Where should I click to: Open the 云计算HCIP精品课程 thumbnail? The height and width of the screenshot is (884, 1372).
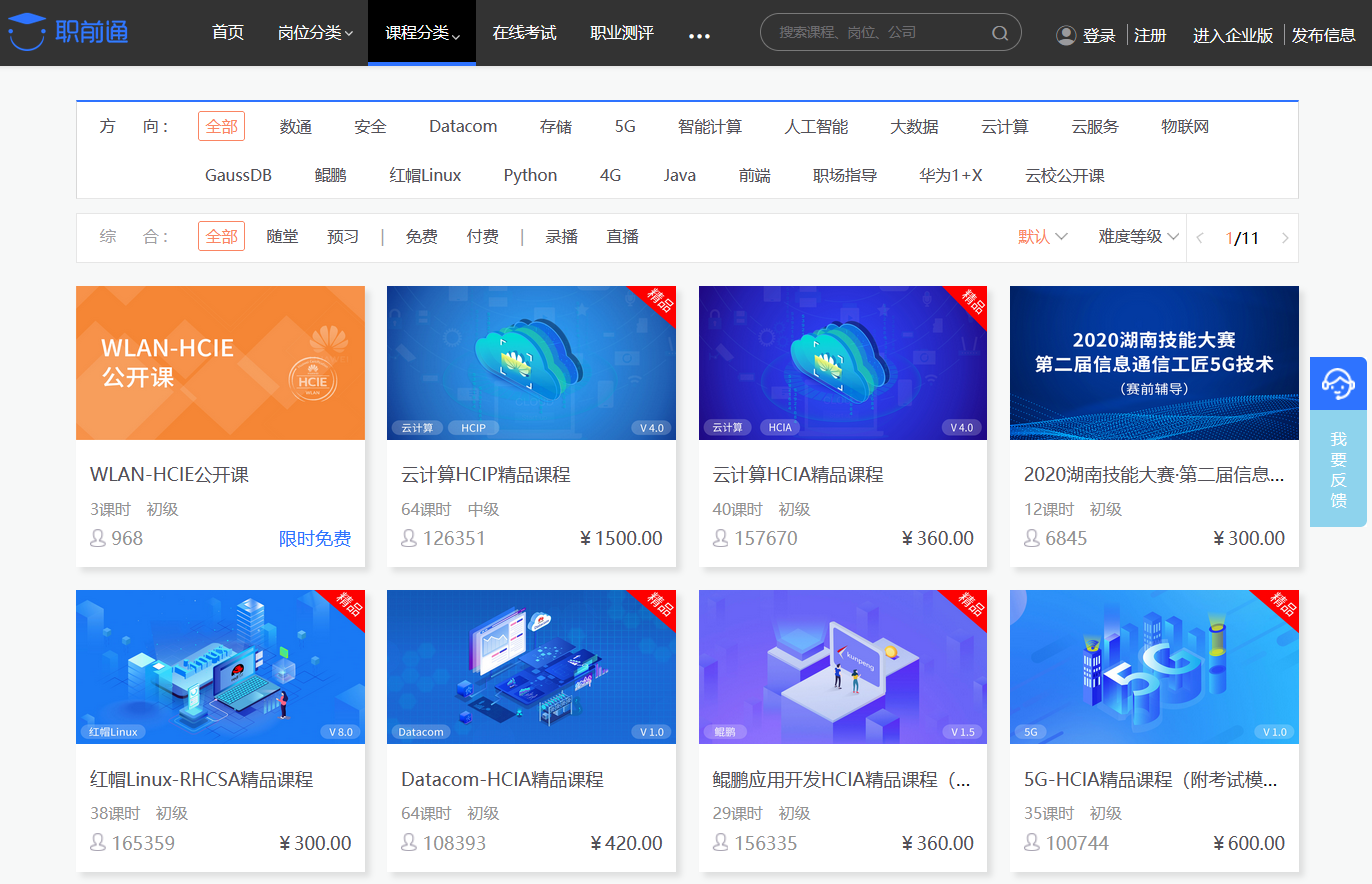click(x=531, y=363)
